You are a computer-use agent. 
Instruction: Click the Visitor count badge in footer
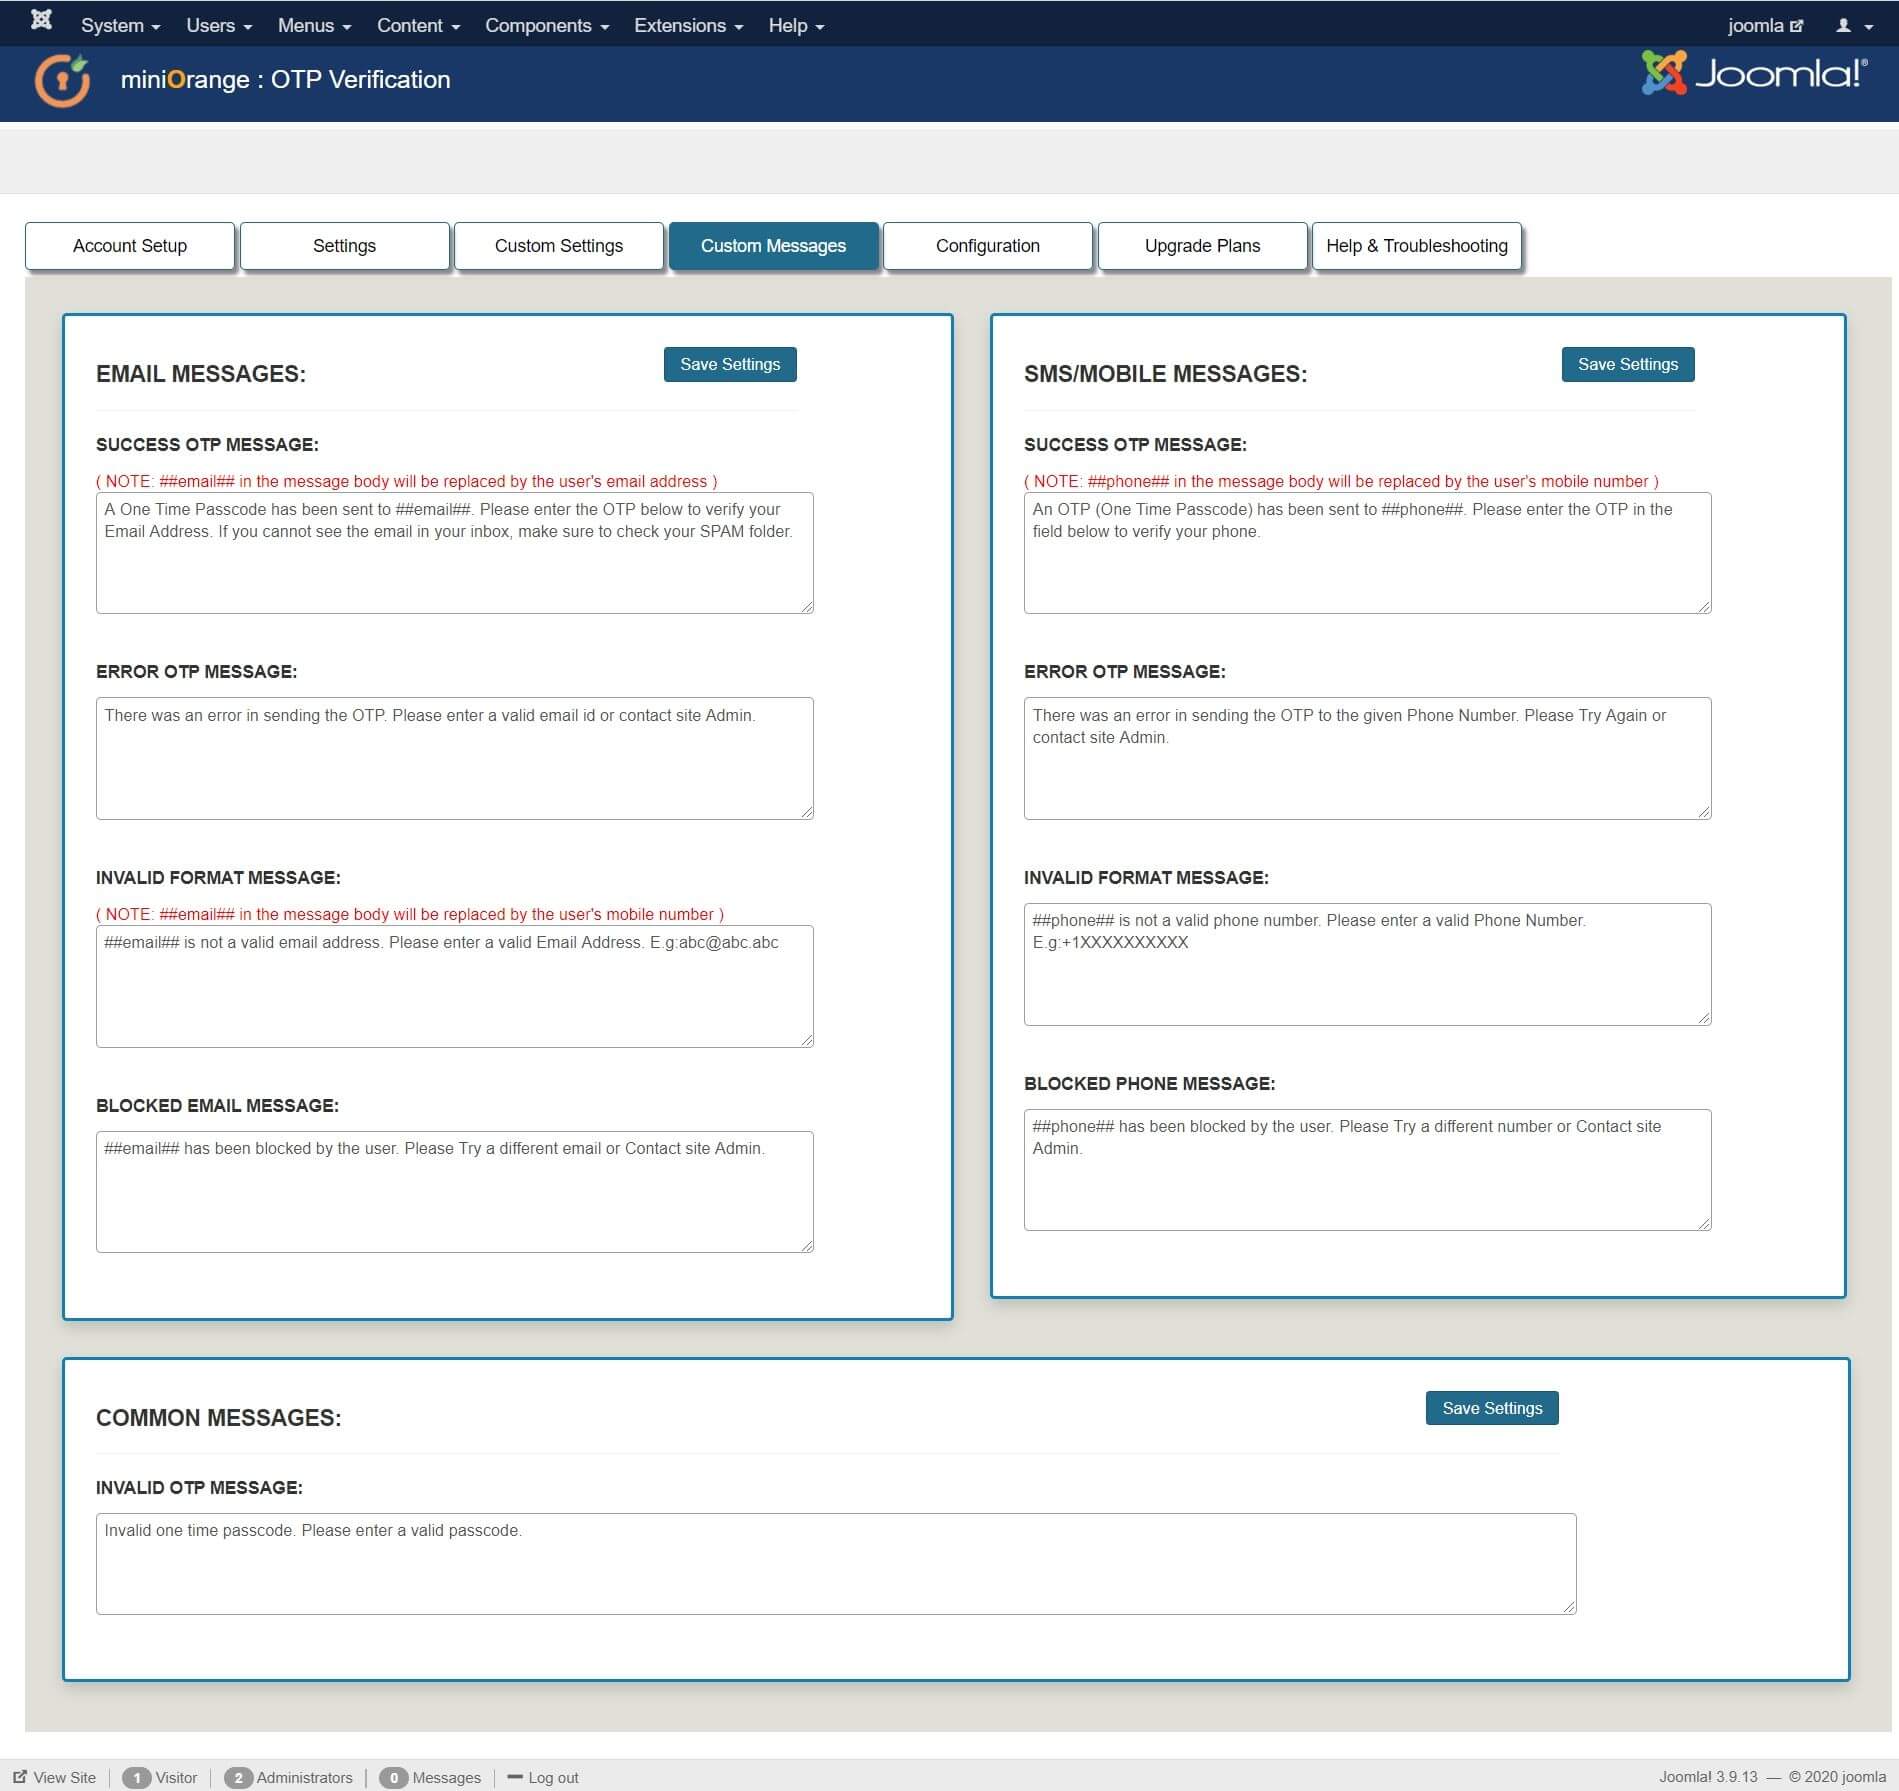(x=137, y=1777)
